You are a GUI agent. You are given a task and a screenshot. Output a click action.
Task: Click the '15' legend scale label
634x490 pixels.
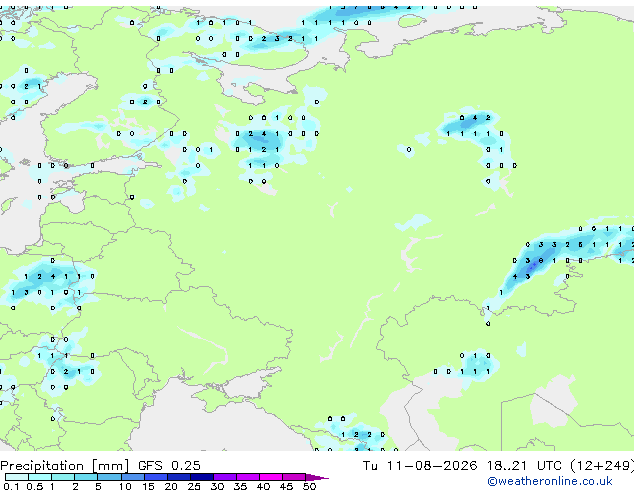click(x=148, y=486)
